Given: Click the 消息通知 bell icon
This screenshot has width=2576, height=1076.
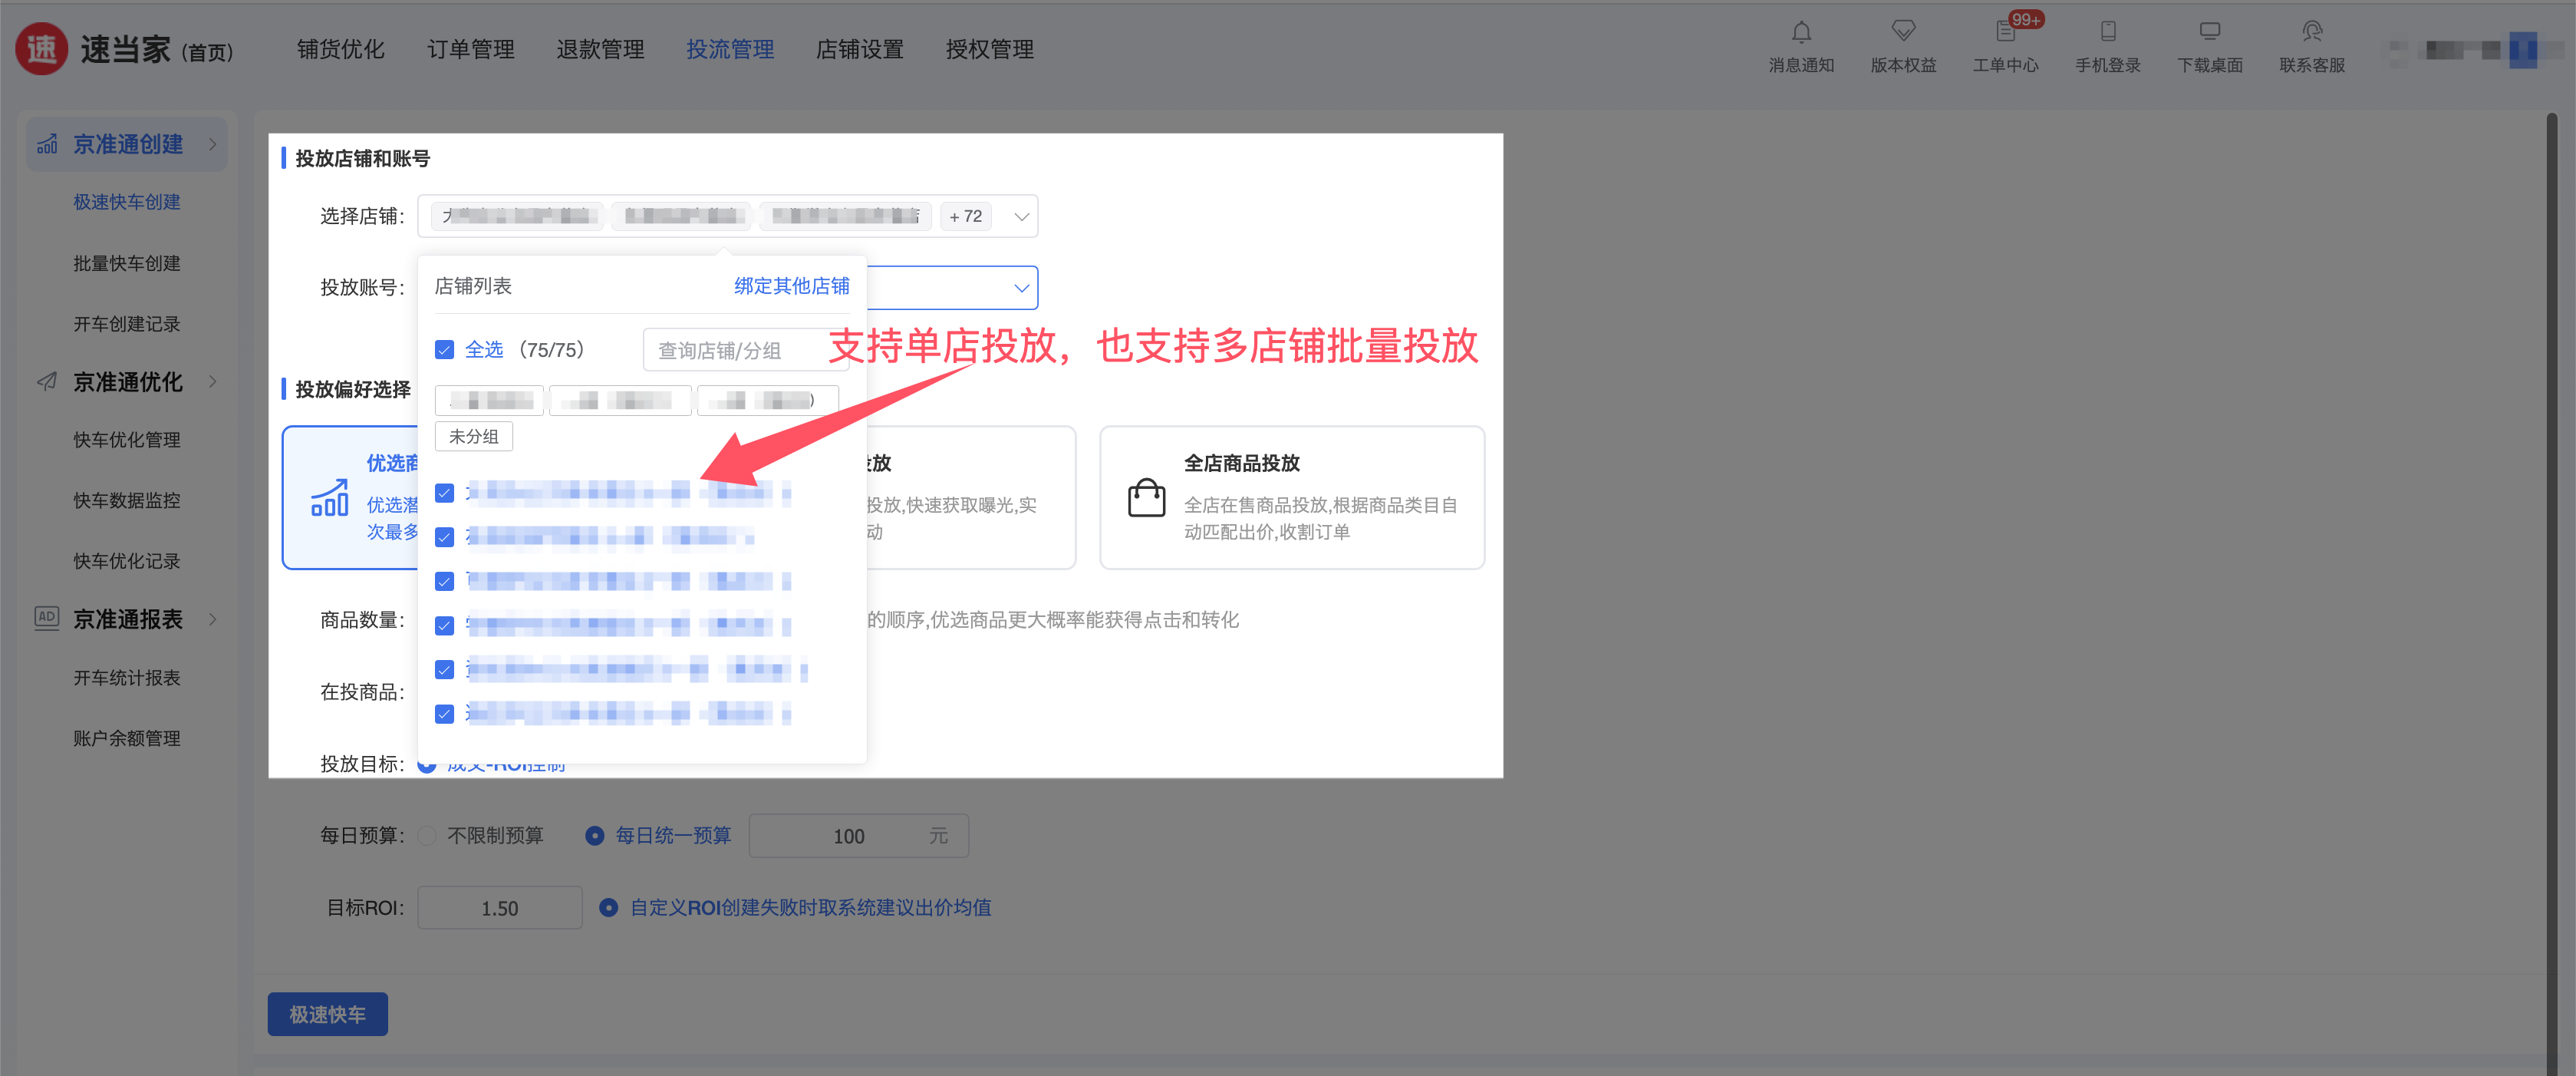Looking at the screenshot, I should [1801, 32].
